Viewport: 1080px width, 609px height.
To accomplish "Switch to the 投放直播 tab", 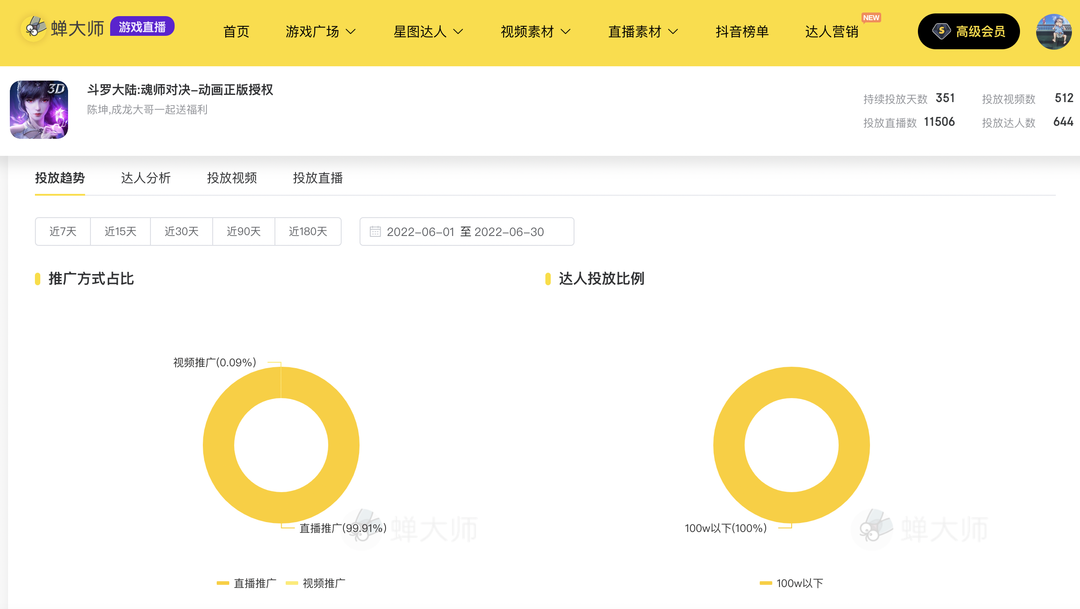I will click(318, 178).
